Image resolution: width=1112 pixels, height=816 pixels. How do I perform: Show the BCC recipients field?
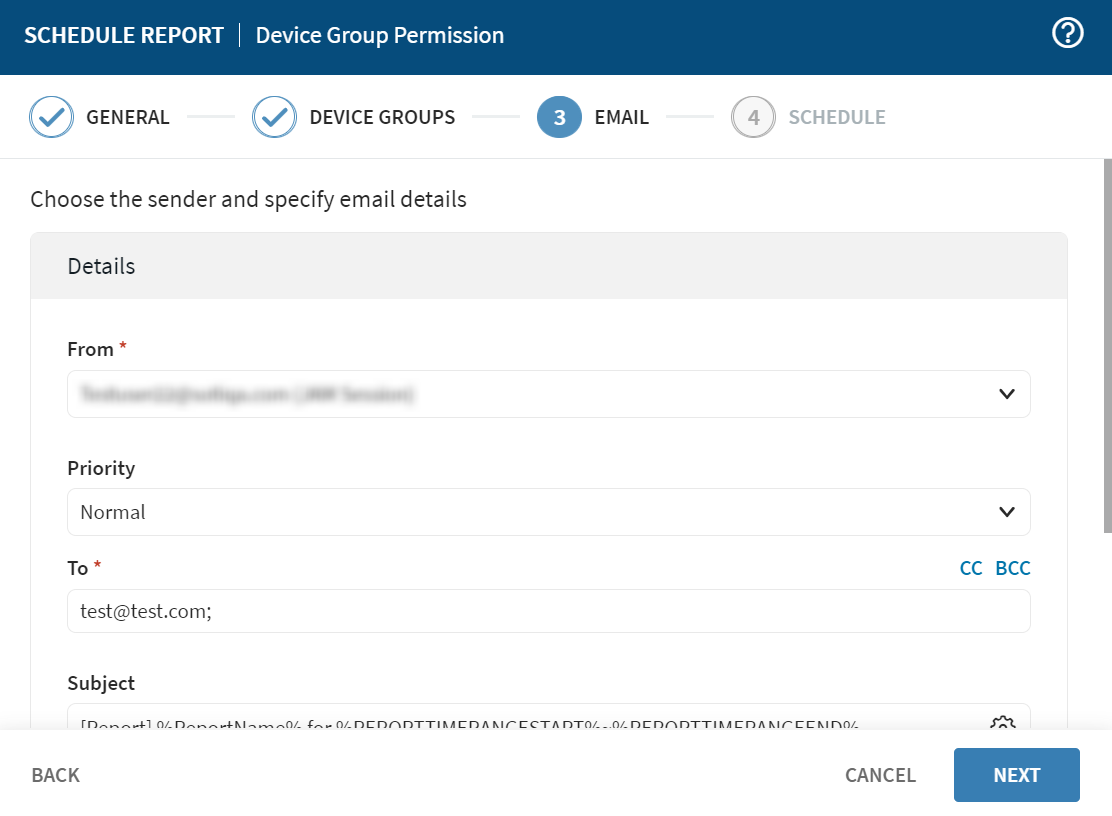(1012, 568)
